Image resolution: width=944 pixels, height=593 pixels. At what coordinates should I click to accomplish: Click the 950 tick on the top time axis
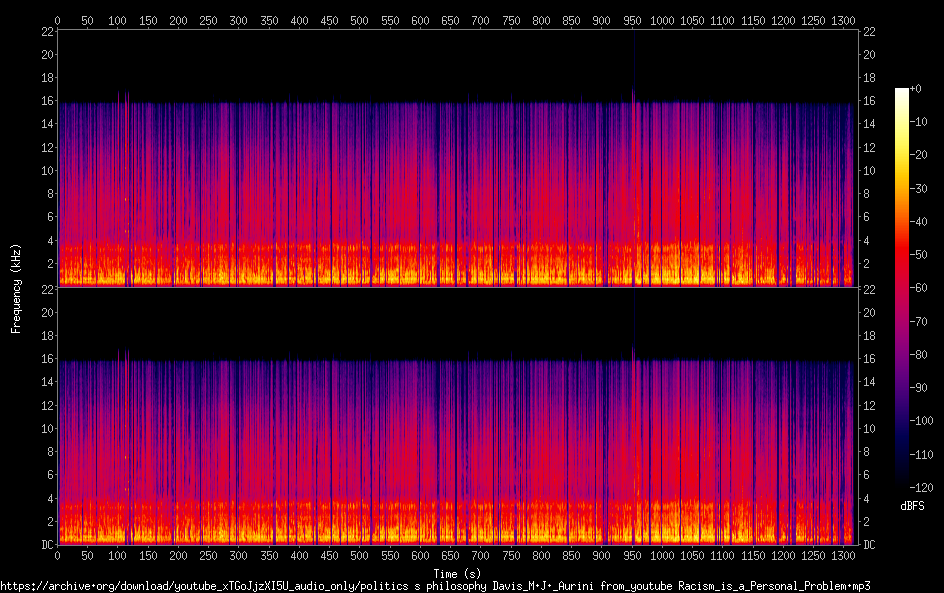click(x=632, y=20)
